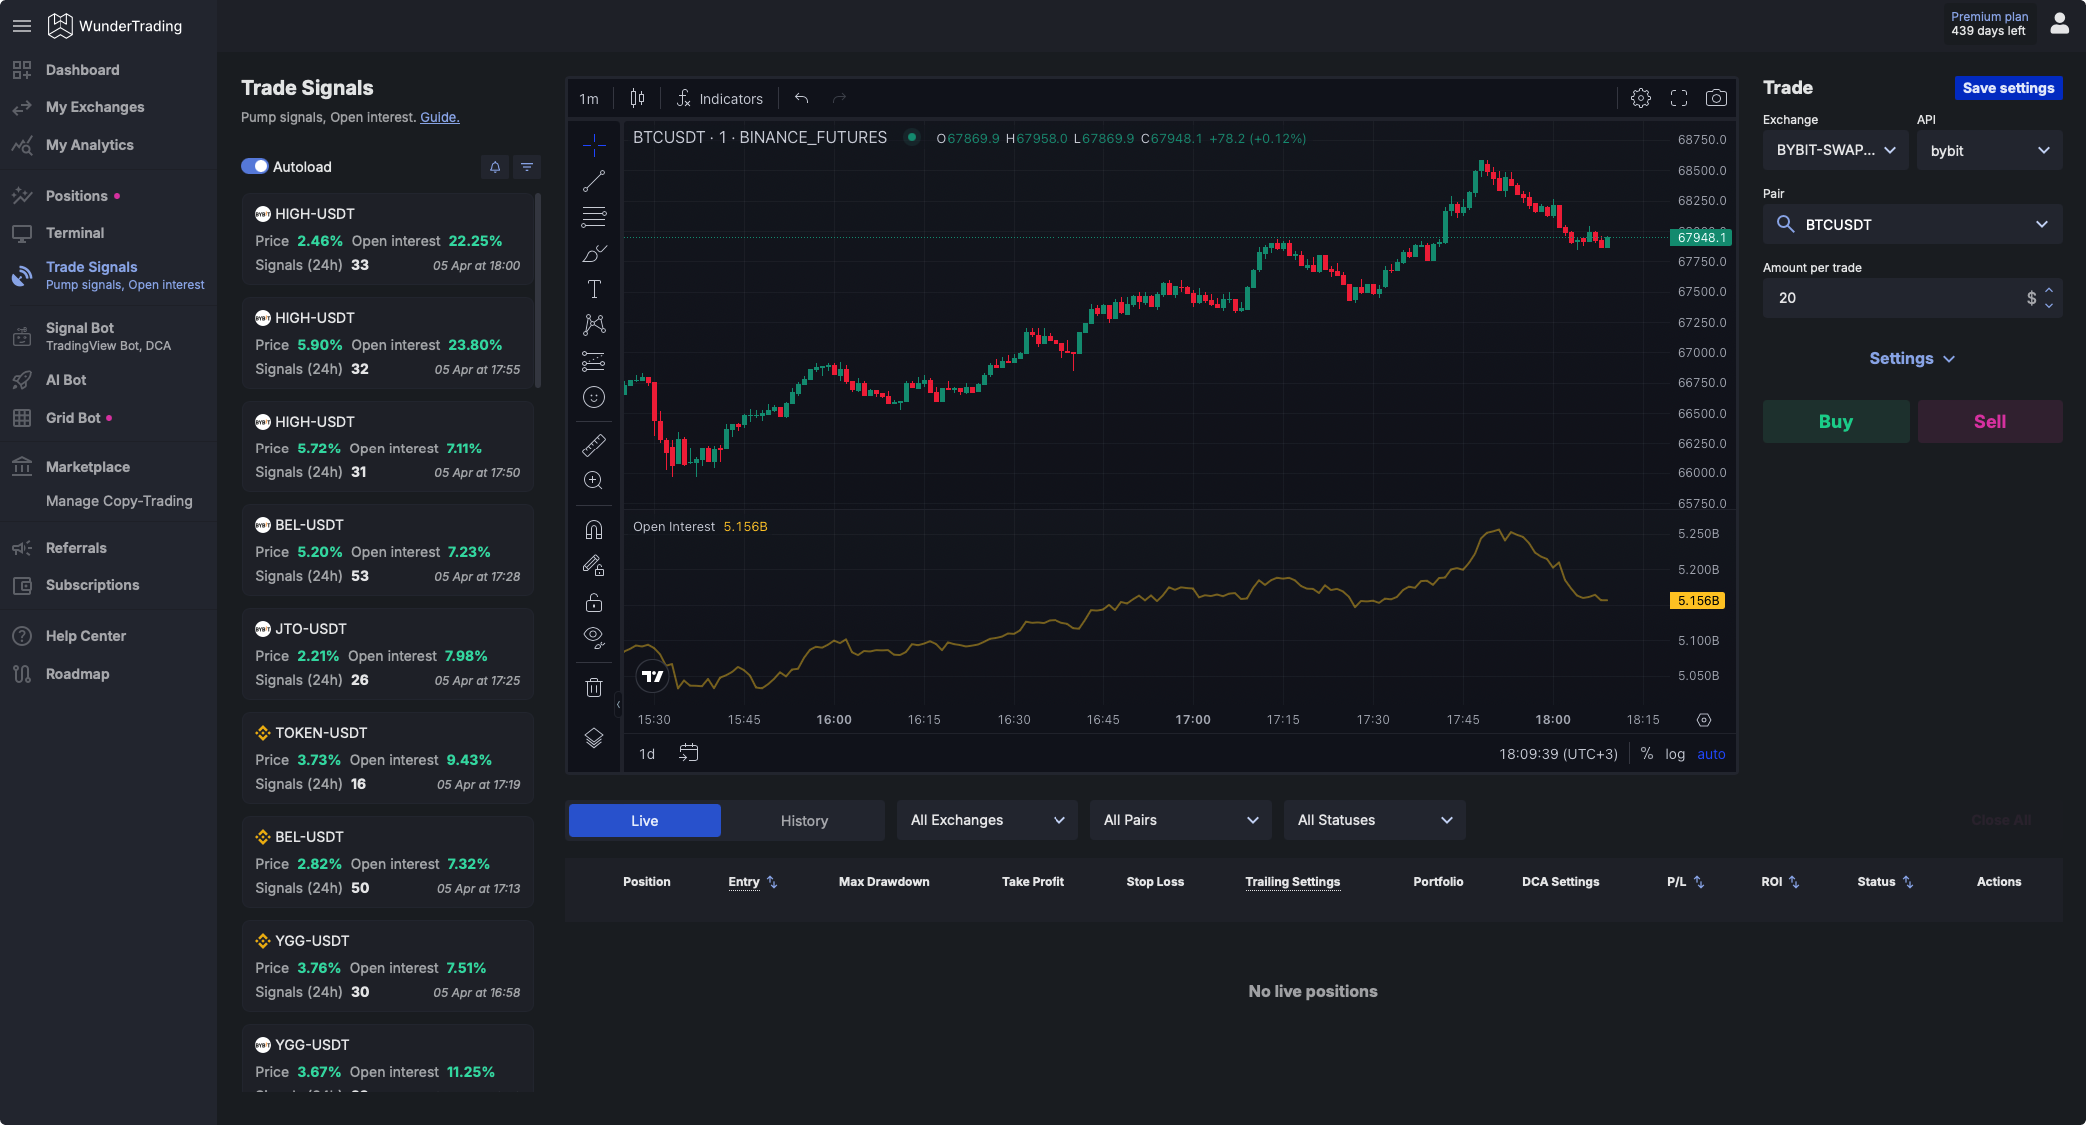This screenshot has height=1125, width=2086.
Task: Remove drawings with the trash icon
Action: (x=594, y=687)
